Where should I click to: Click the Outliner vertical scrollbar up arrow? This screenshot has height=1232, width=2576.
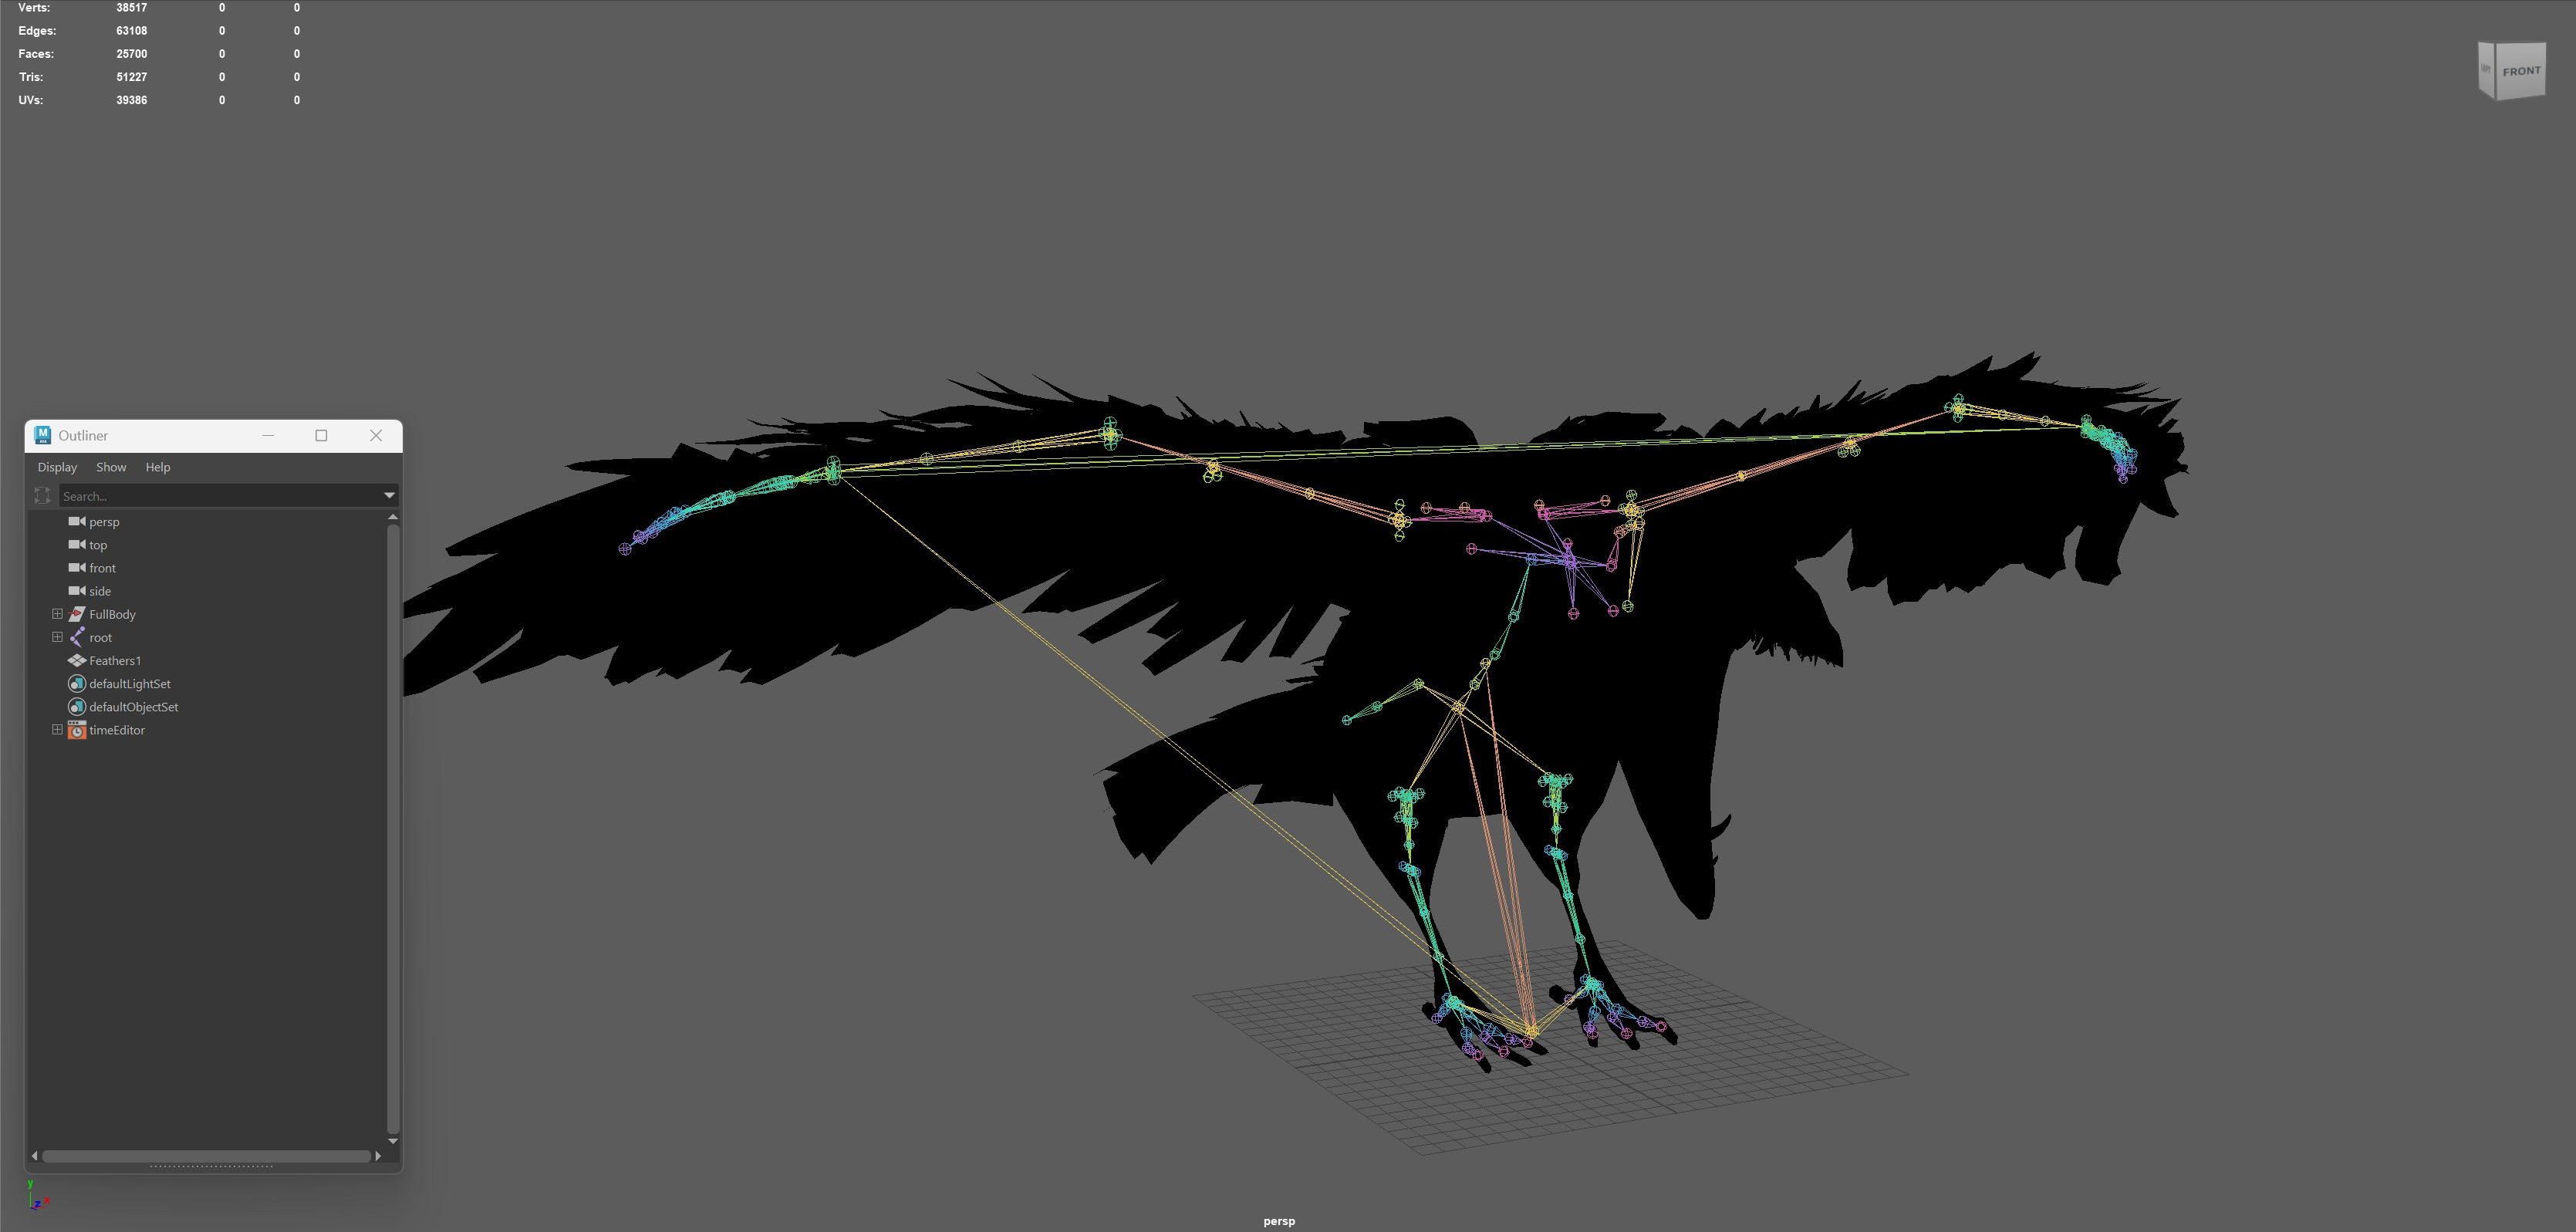pos(393,517)
